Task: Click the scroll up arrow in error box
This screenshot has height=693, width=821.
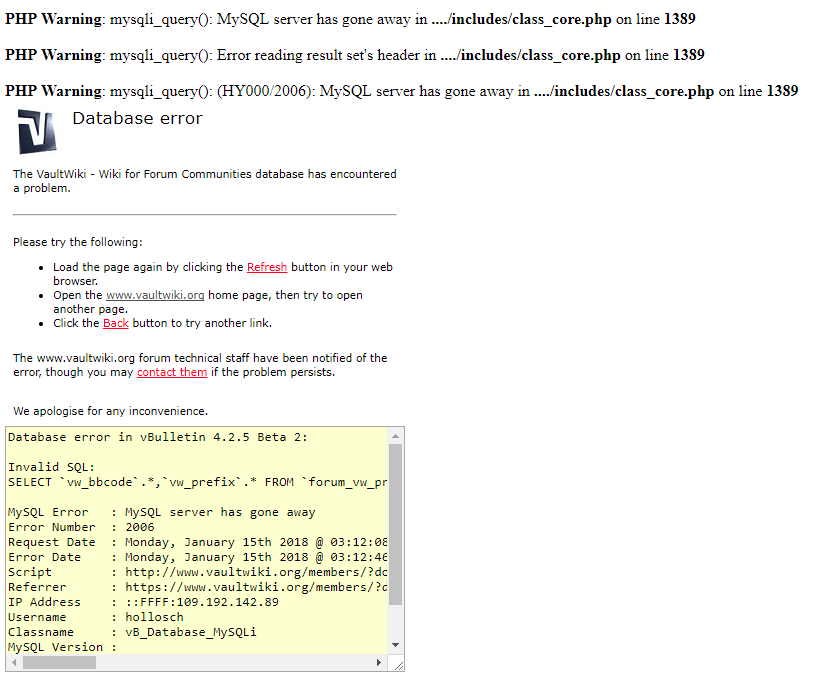Action: (x=395, y=436)
